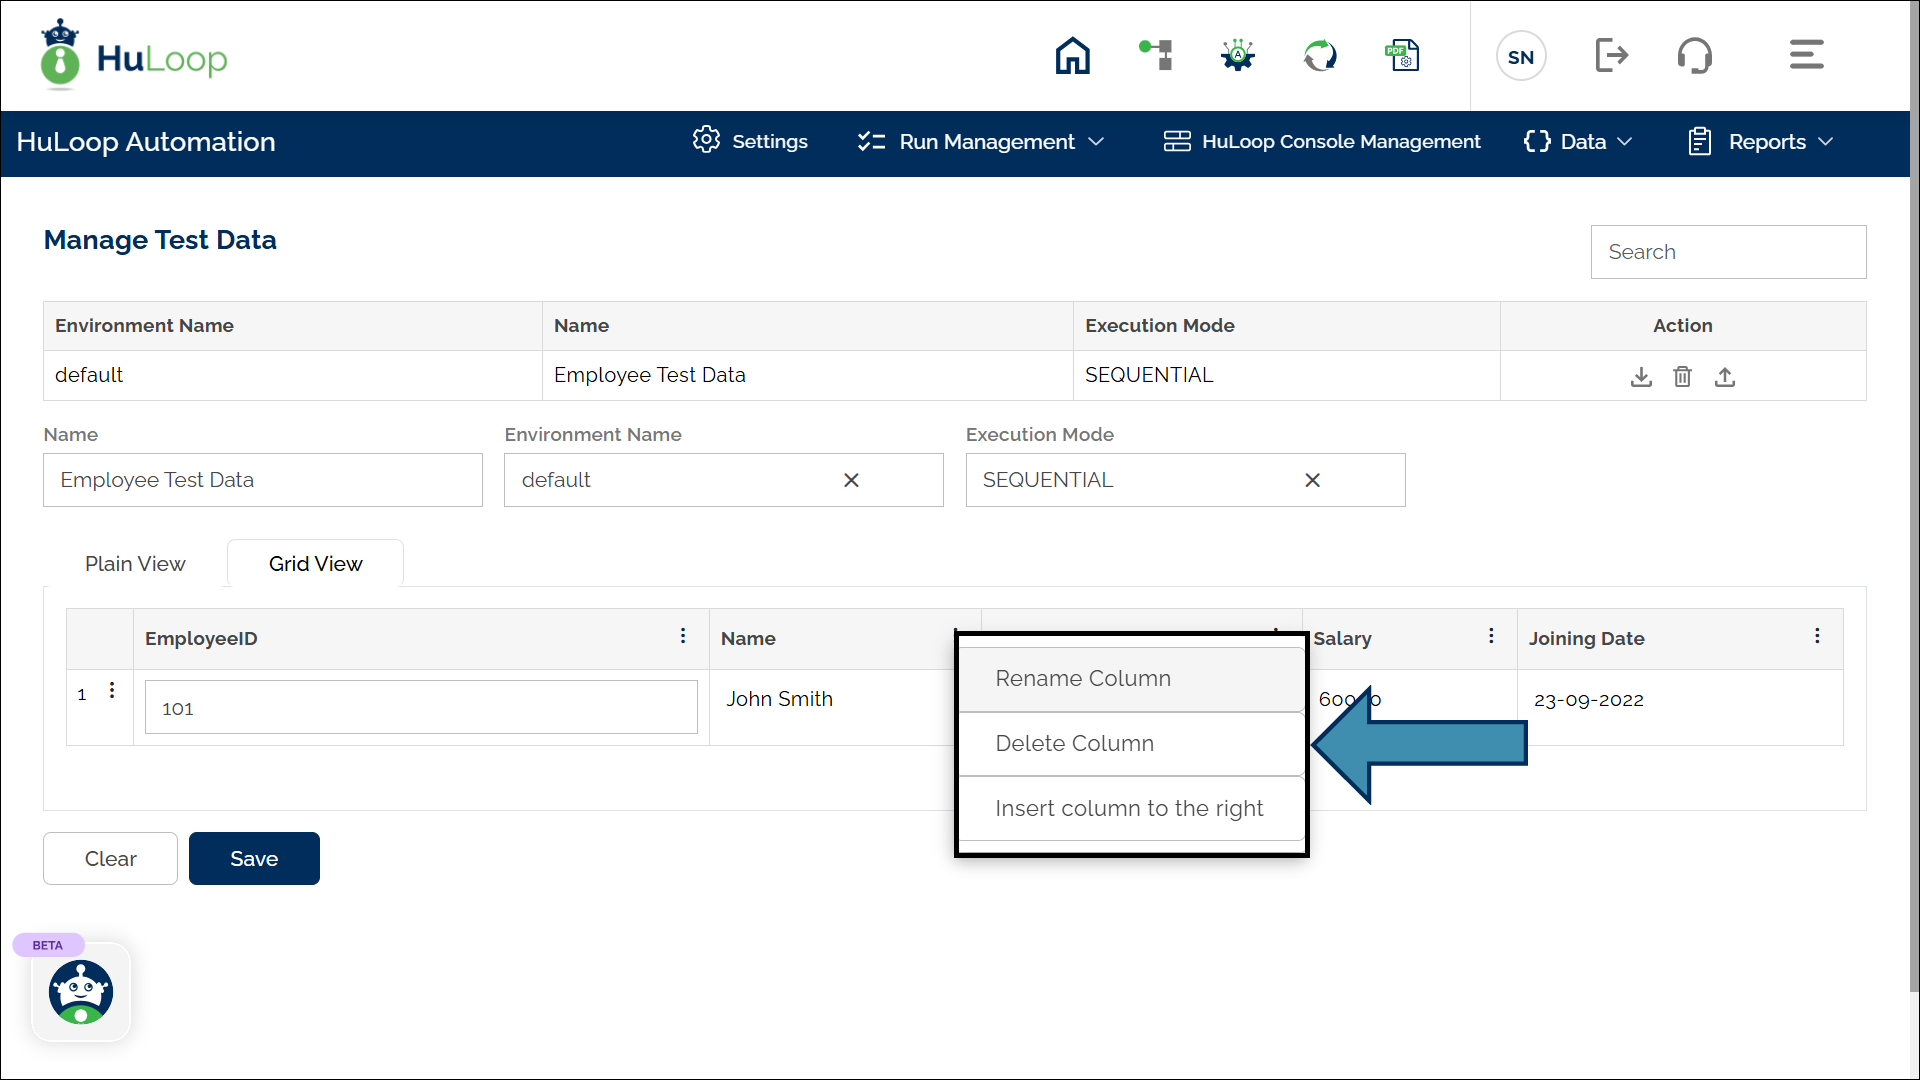
Task: Expand Run Management dropdown
Action: tap(982, 142)
